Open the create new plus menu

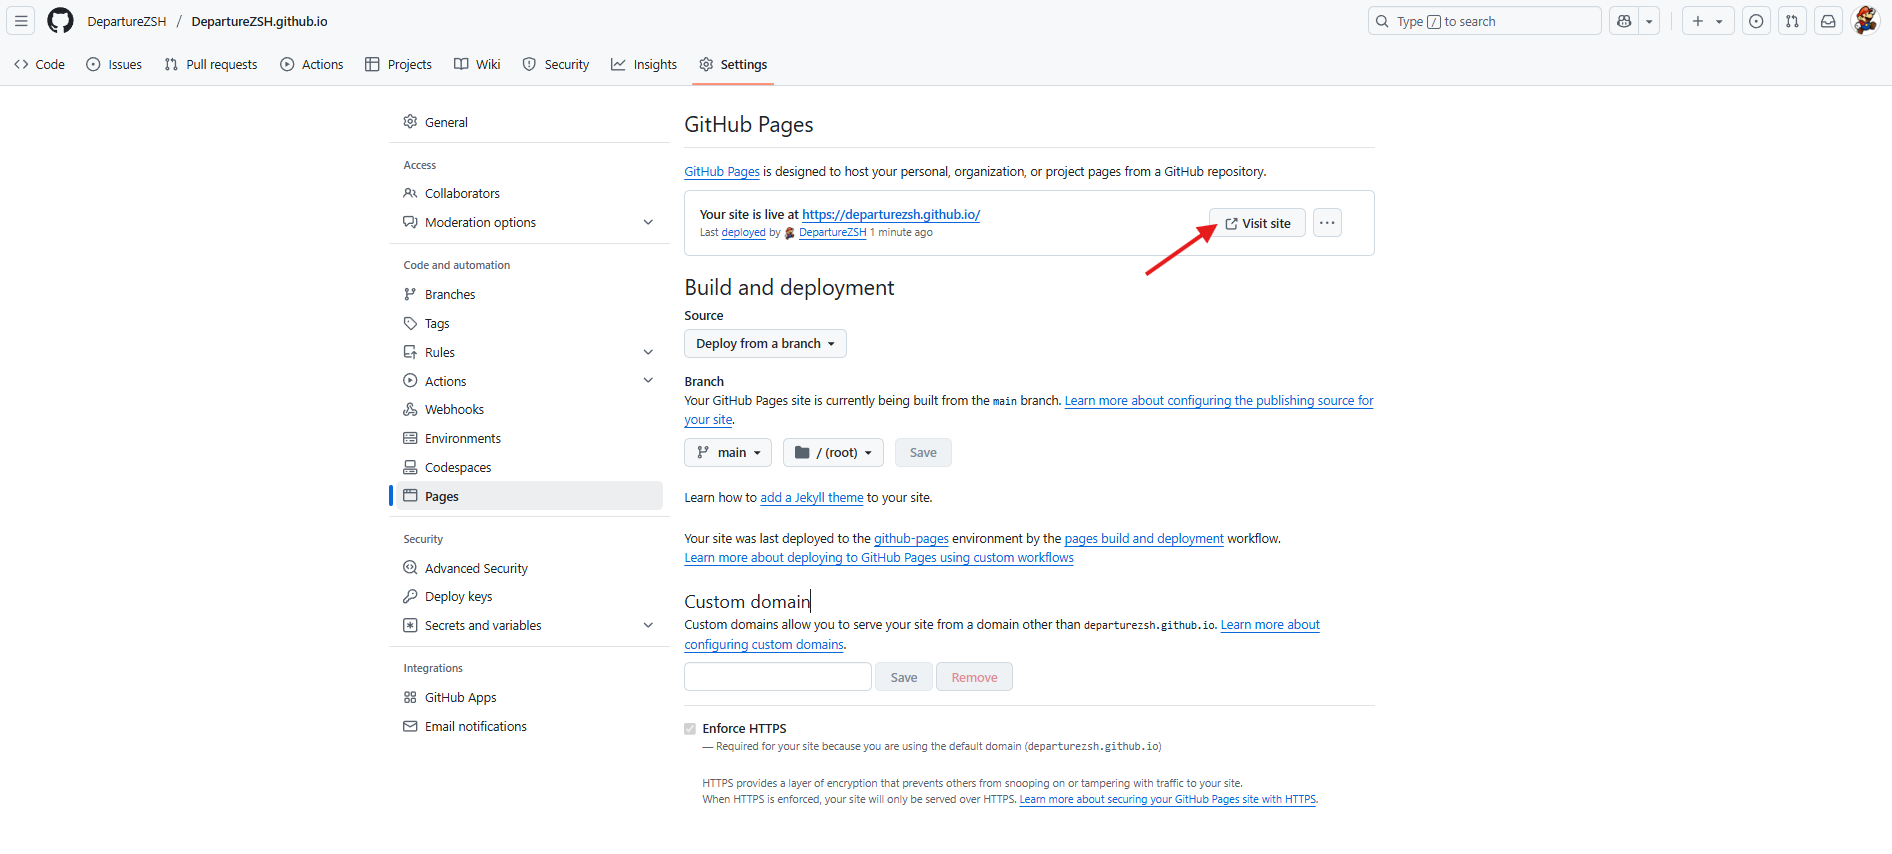[x=1707, y=21]
